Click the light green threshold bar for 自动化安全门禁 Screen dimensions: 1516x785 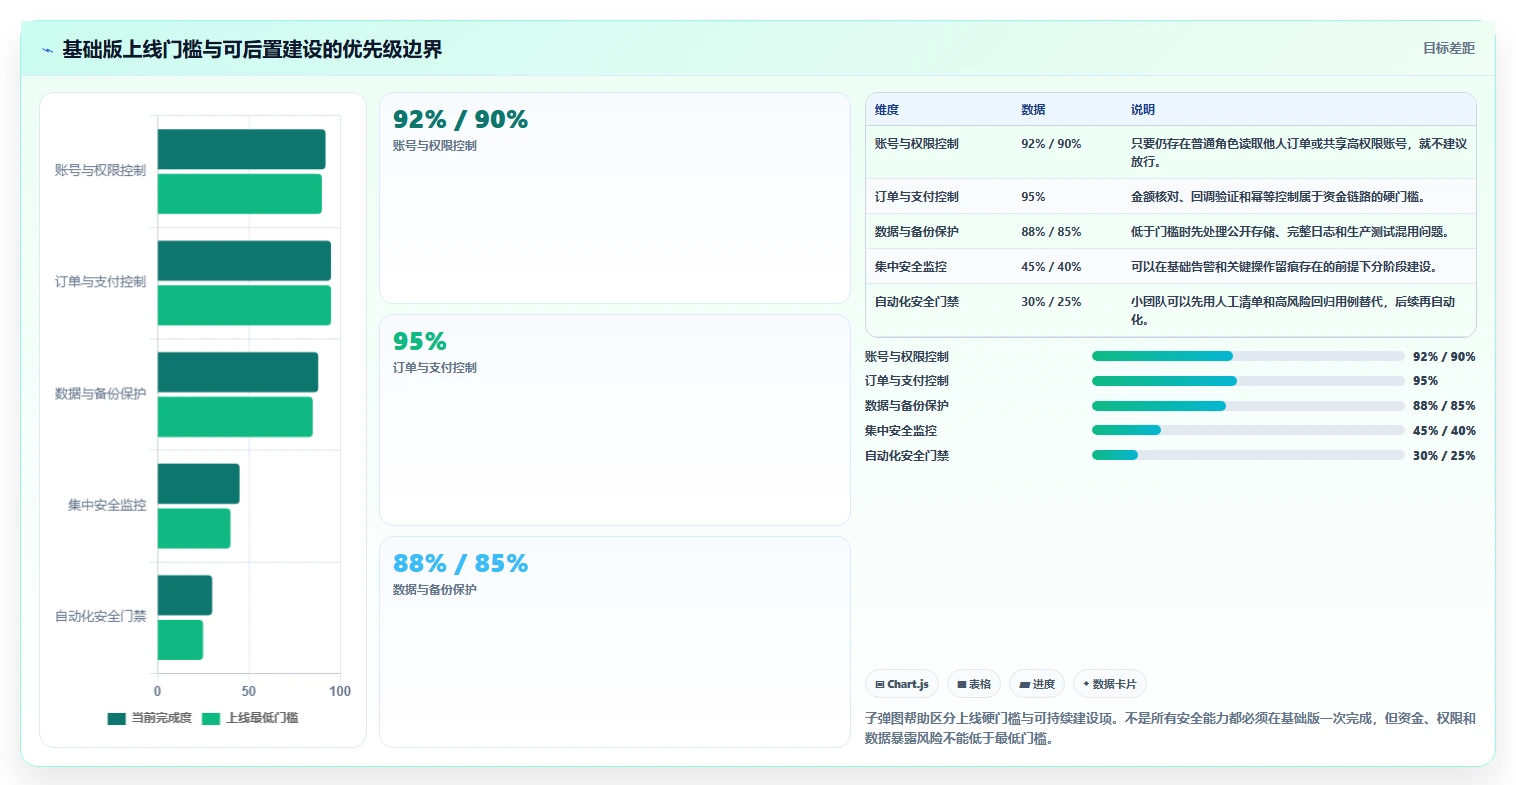pos(180,640)
